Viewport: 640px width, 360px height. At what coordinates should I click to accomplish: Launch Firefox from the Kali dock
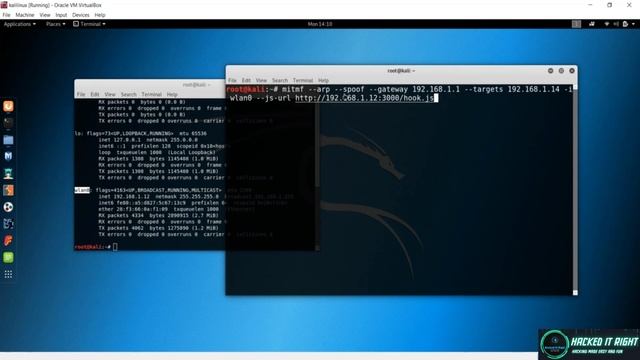(8, 106)
